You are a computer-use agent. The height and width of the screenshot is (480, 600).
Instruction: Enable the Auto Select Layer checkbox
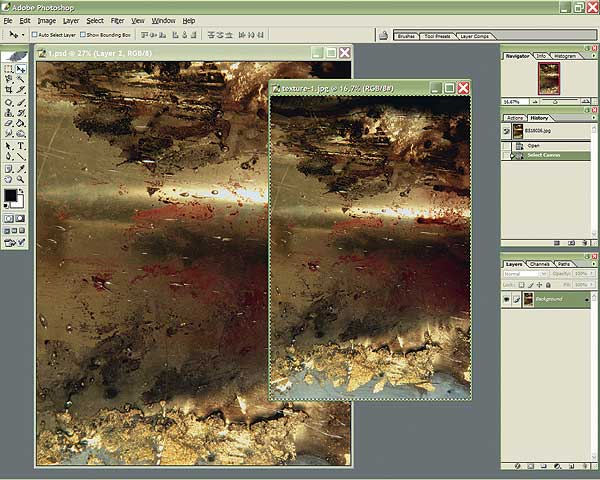point(36,34)
